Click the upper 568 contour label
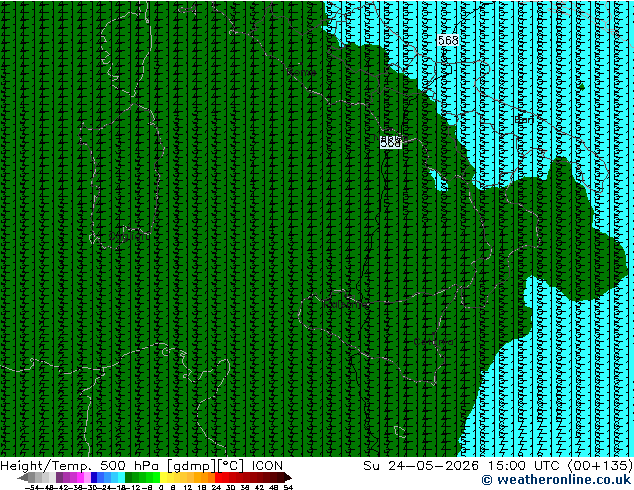 coord(448,40)
